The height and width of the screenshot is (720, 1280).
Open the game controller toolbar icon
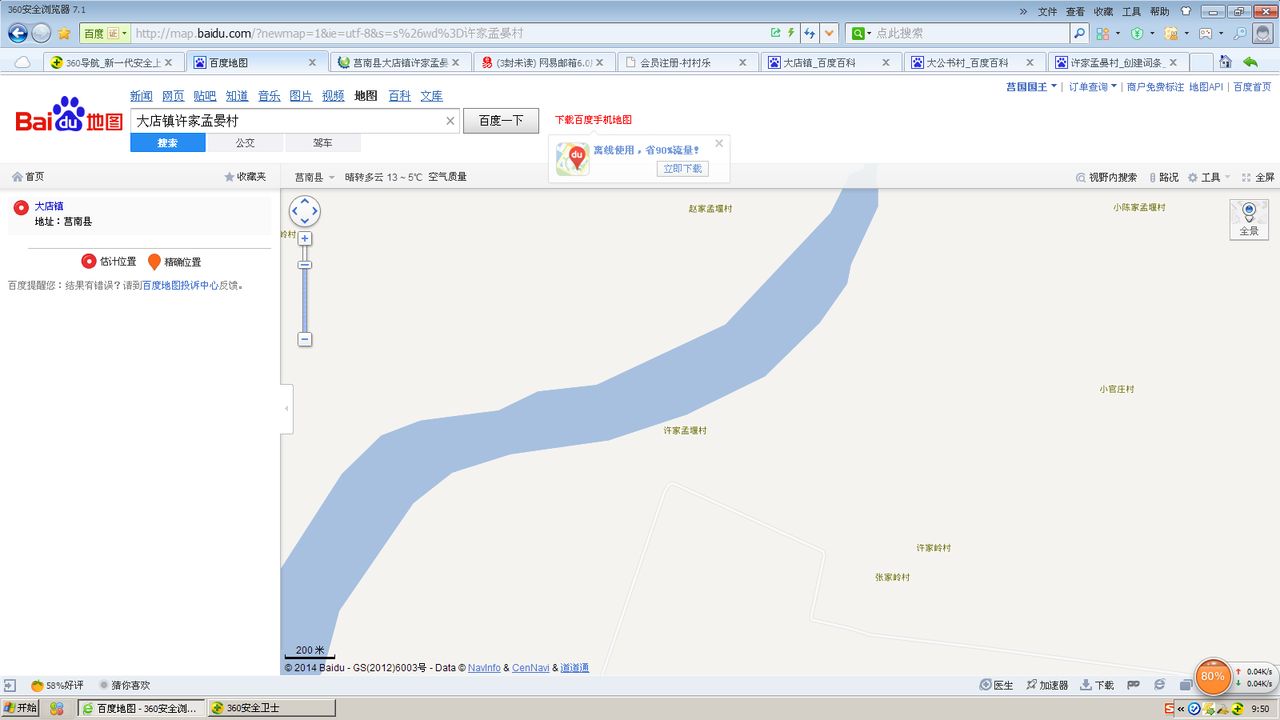[x=1205, y=33]
